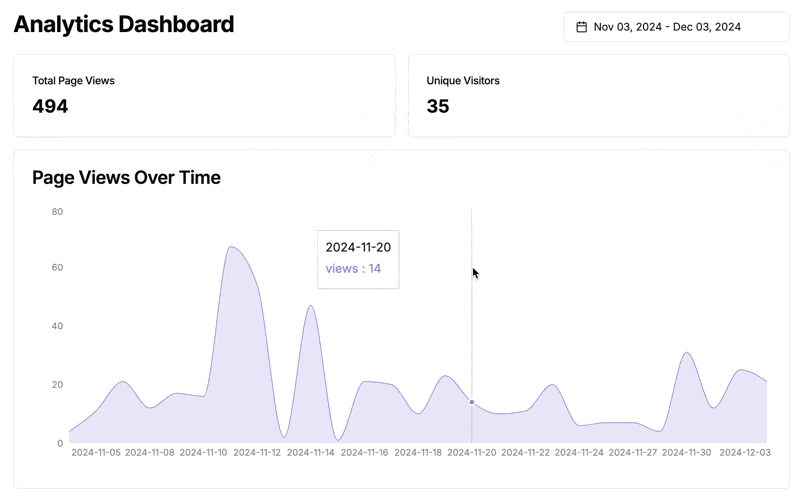Image resolution: width=800 pixels, height=498 pixels.
Task: Click the 80 y-axis tick label
Action: 57,212
